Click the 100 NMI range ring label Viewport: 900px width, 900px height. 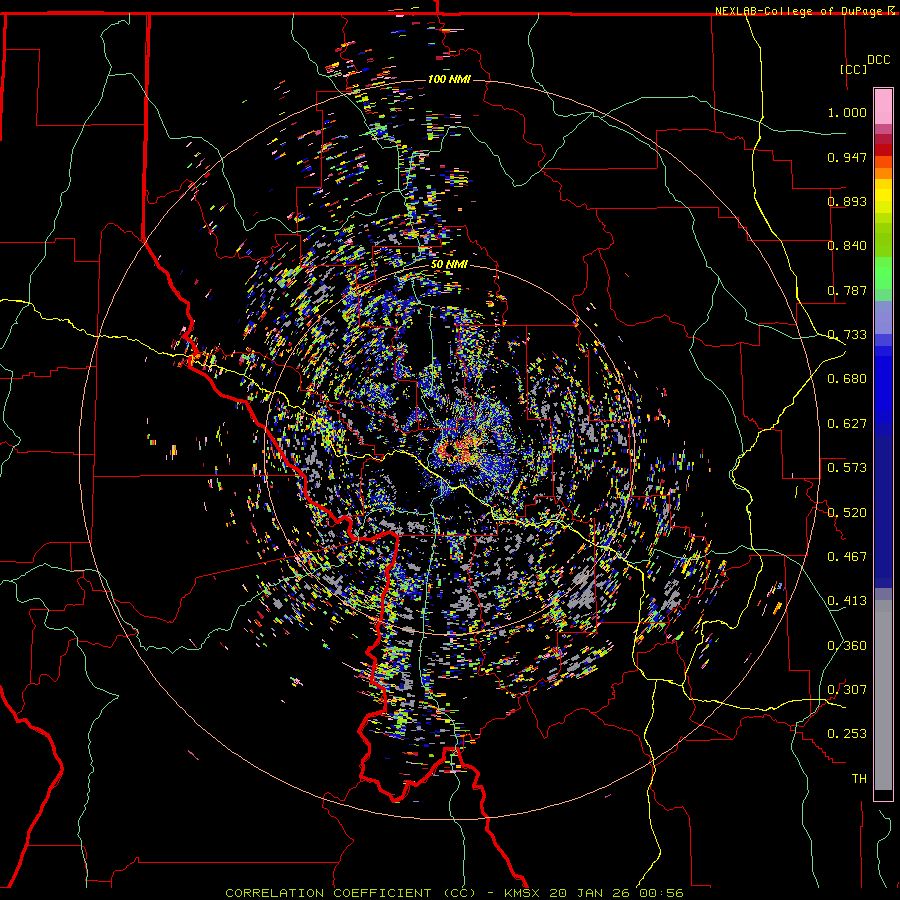[449, 79]
